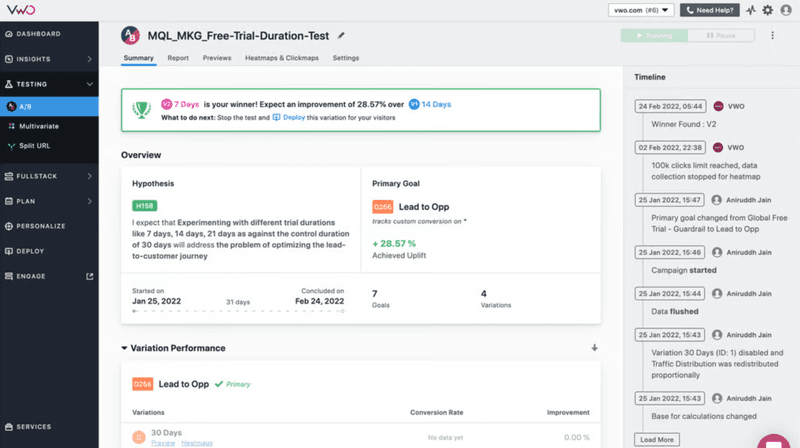Collapse the Testing sidebar section
800x448 pixels.
click(90, 84)
